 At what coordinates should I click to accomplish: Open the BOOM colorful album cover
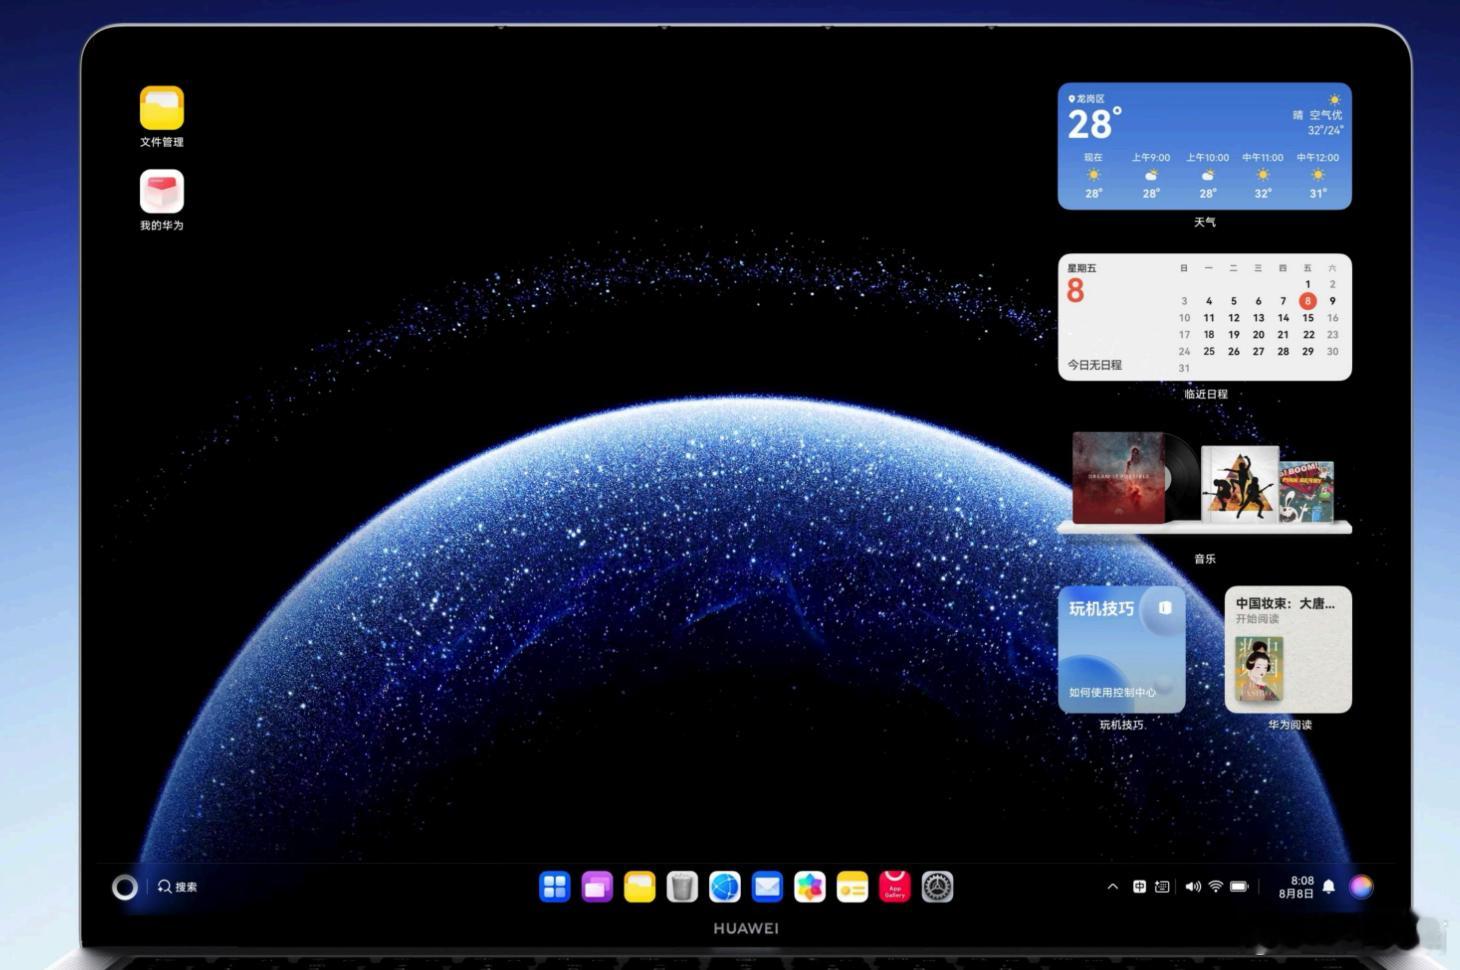click(1307, 491)
